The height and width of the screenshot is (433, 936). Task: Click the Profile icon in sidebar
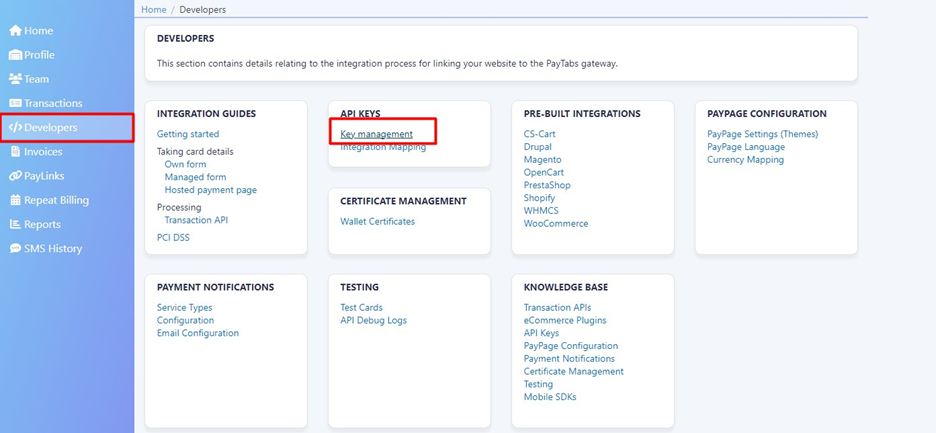15,55
